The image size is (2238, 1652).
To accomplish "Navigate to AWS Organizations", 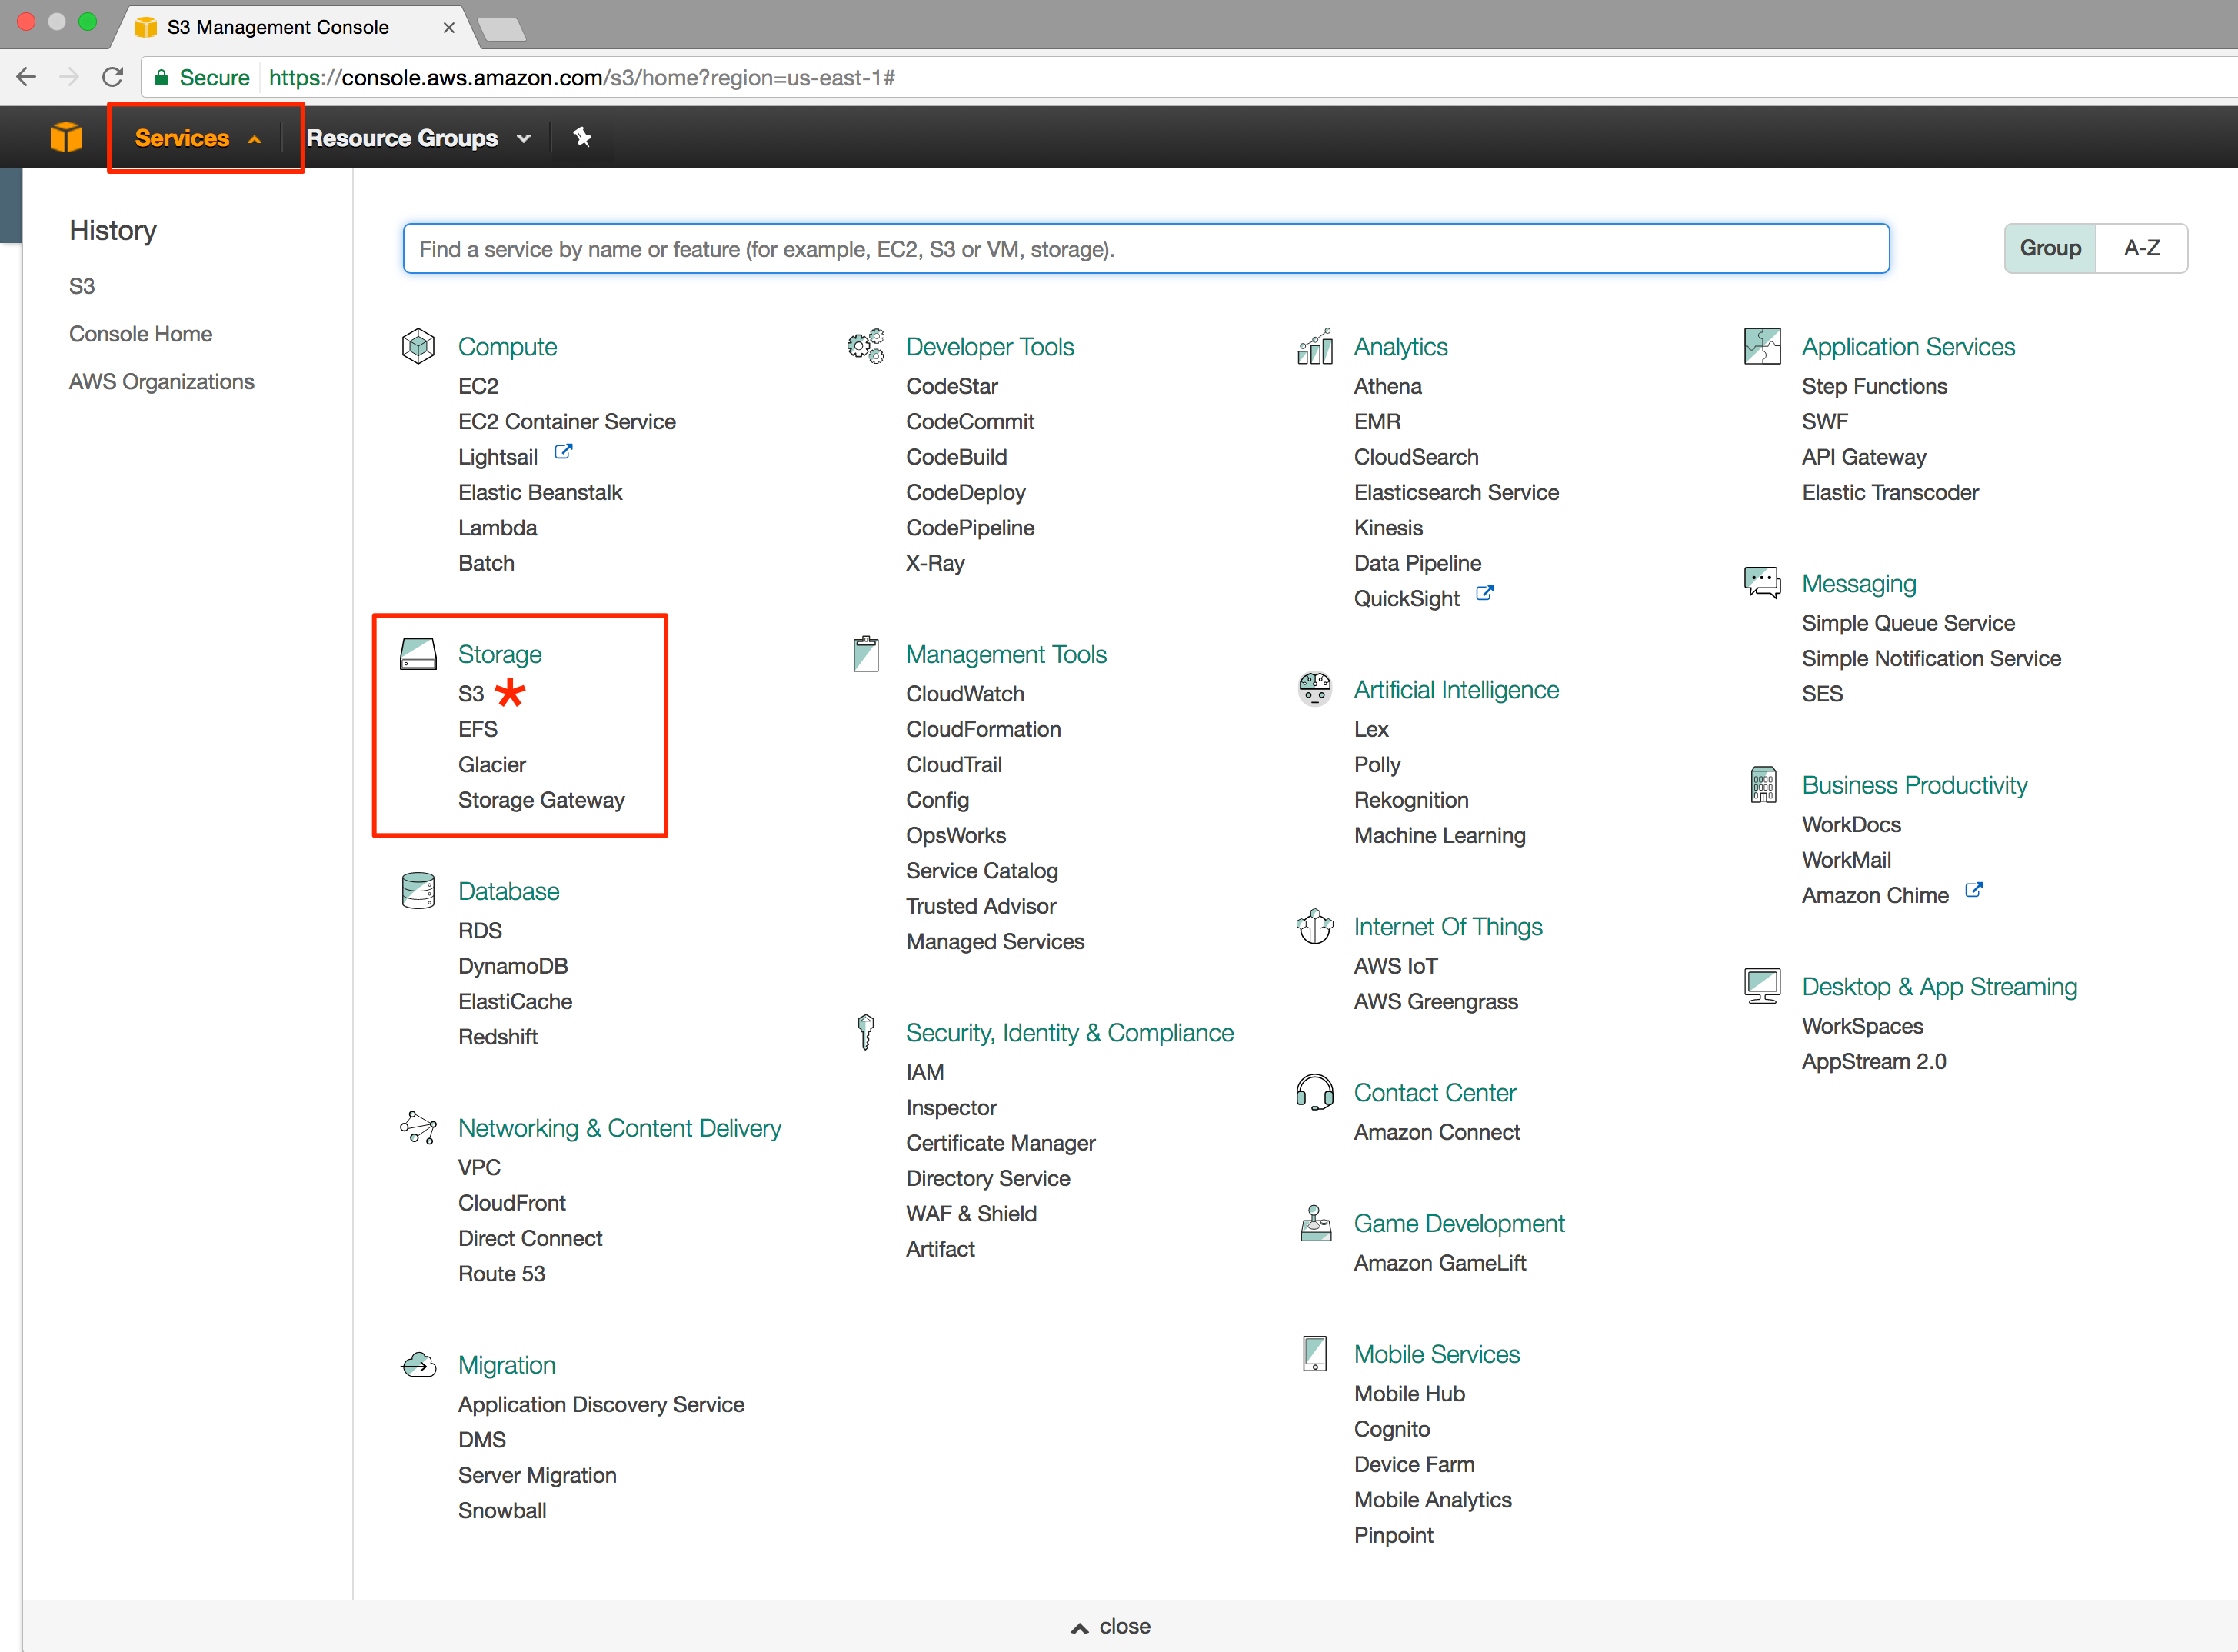I will click(x=161, y=381).
